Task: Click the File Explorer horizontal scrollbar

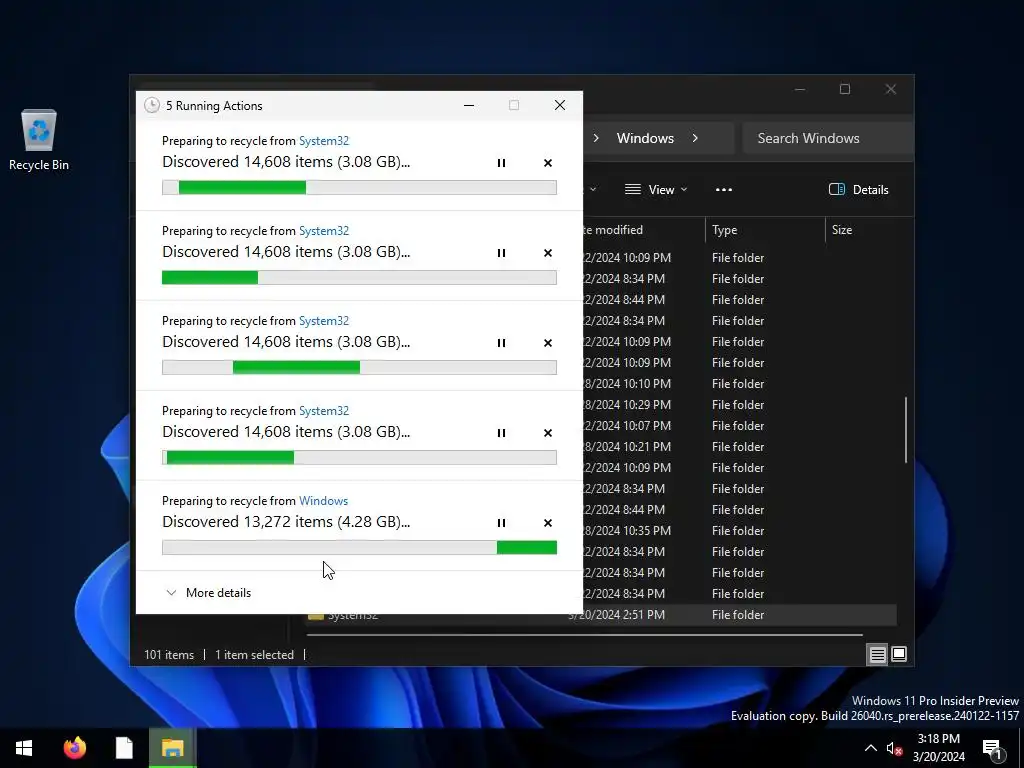Action: tap(584, 635)
